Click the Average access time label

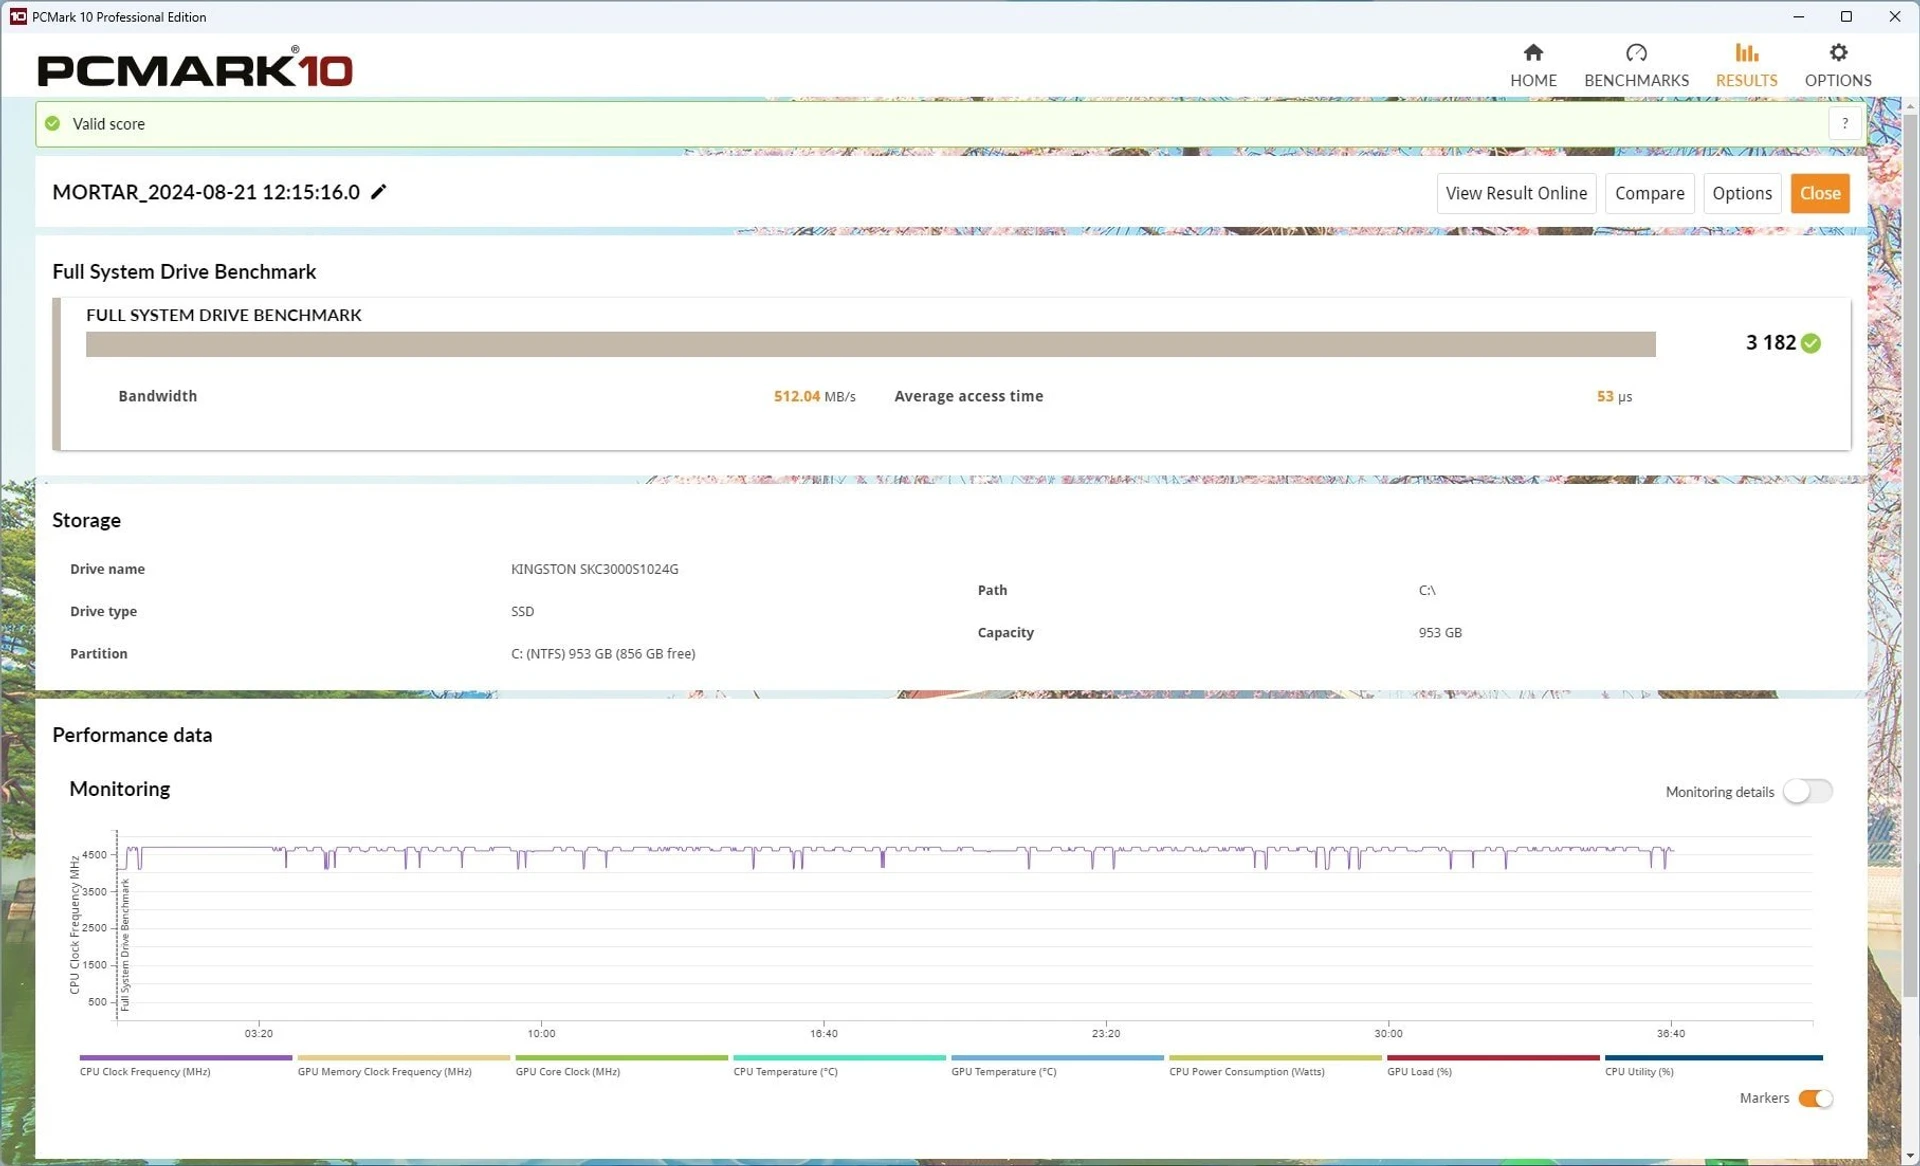point(968,396)
